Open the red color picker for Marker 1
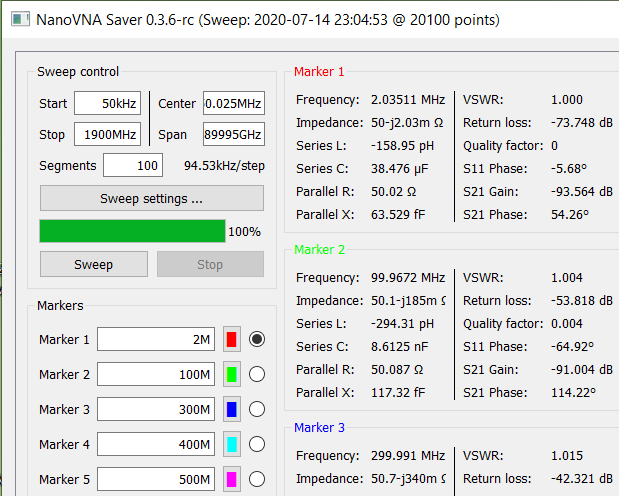 [232, 339]
